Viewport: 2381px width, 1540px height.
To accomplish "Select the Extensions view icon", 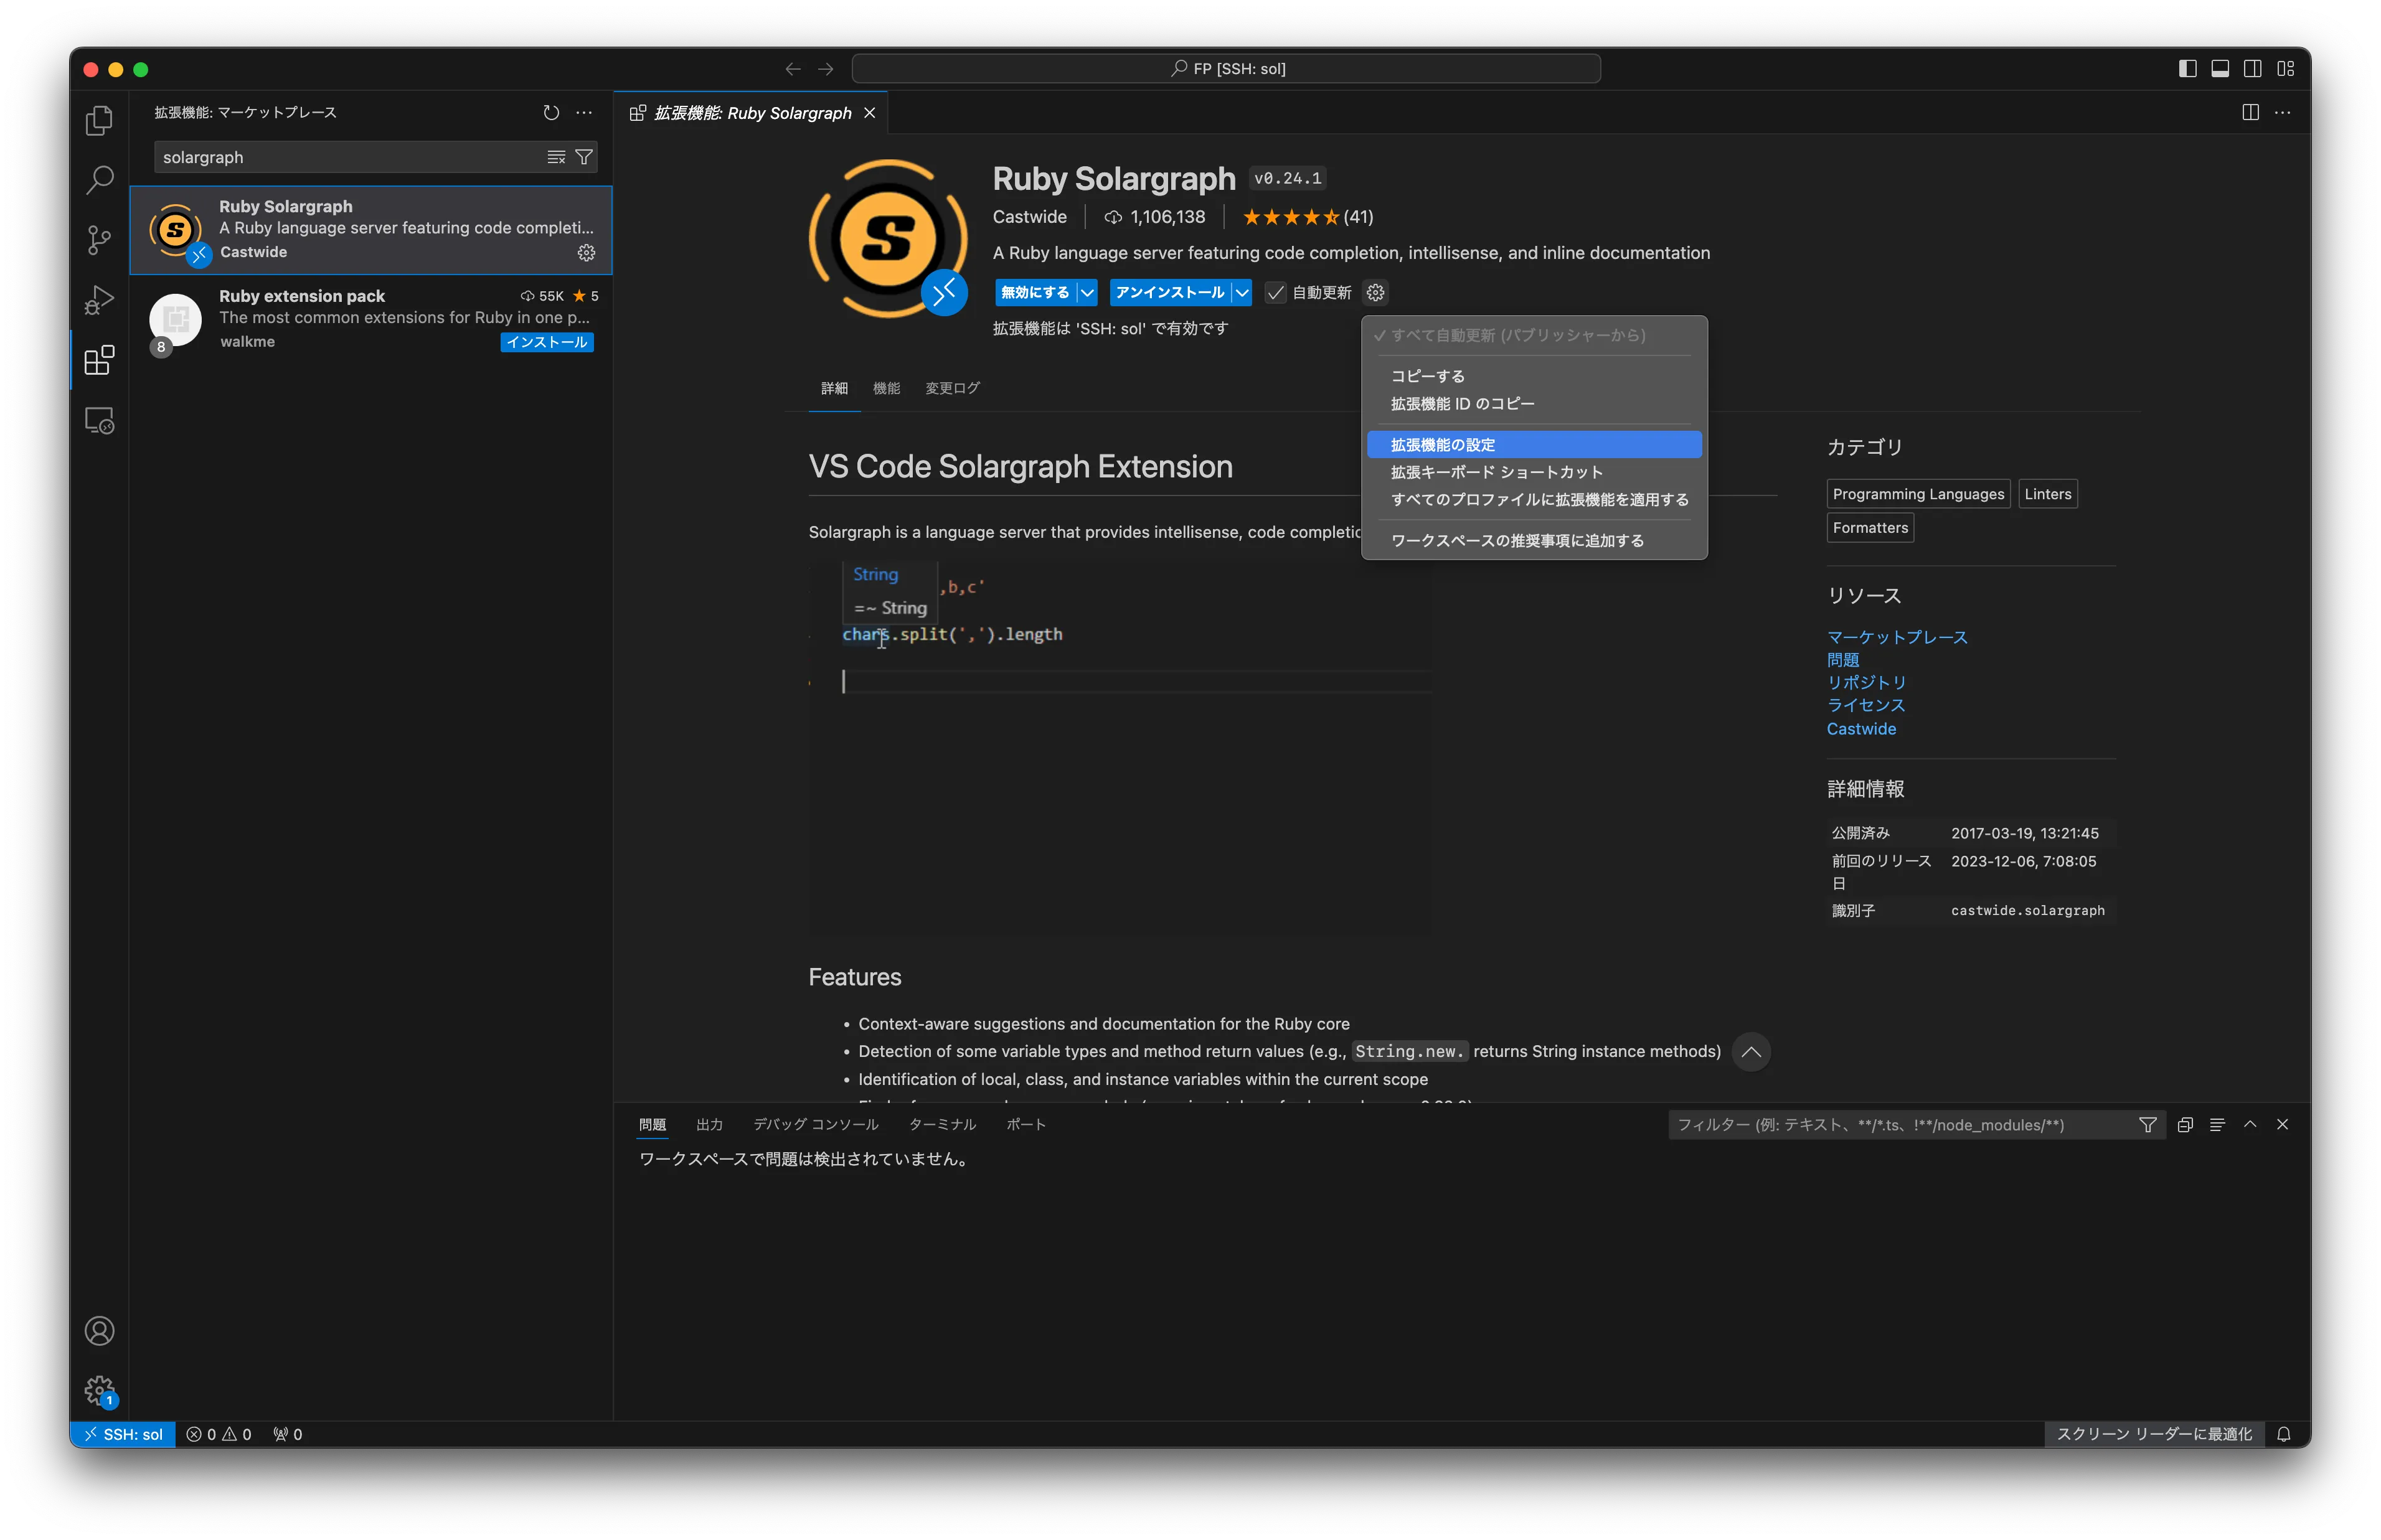I will [99, 360].
